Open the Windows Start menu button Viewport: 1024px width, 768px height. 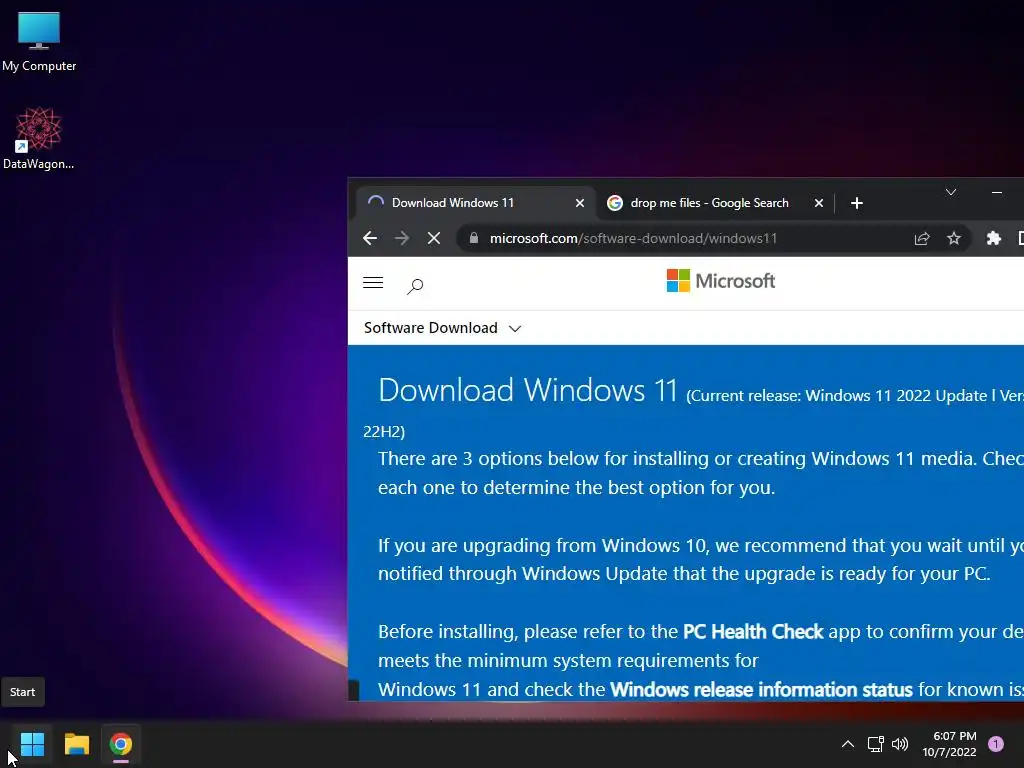click(32, 744)
